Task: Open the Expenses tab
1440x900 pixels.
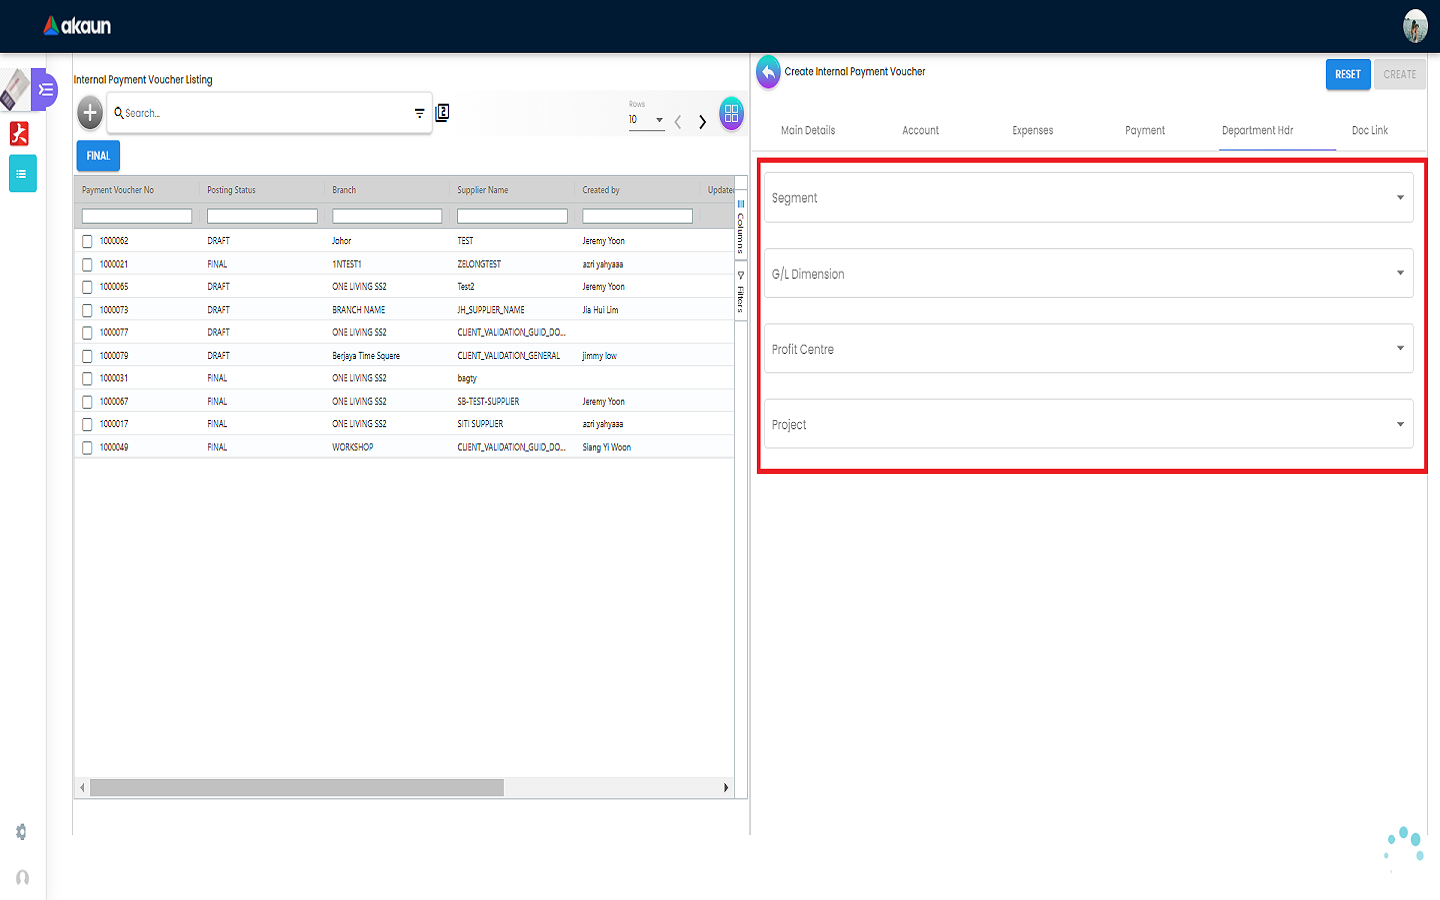Action: click(1032, 131)
